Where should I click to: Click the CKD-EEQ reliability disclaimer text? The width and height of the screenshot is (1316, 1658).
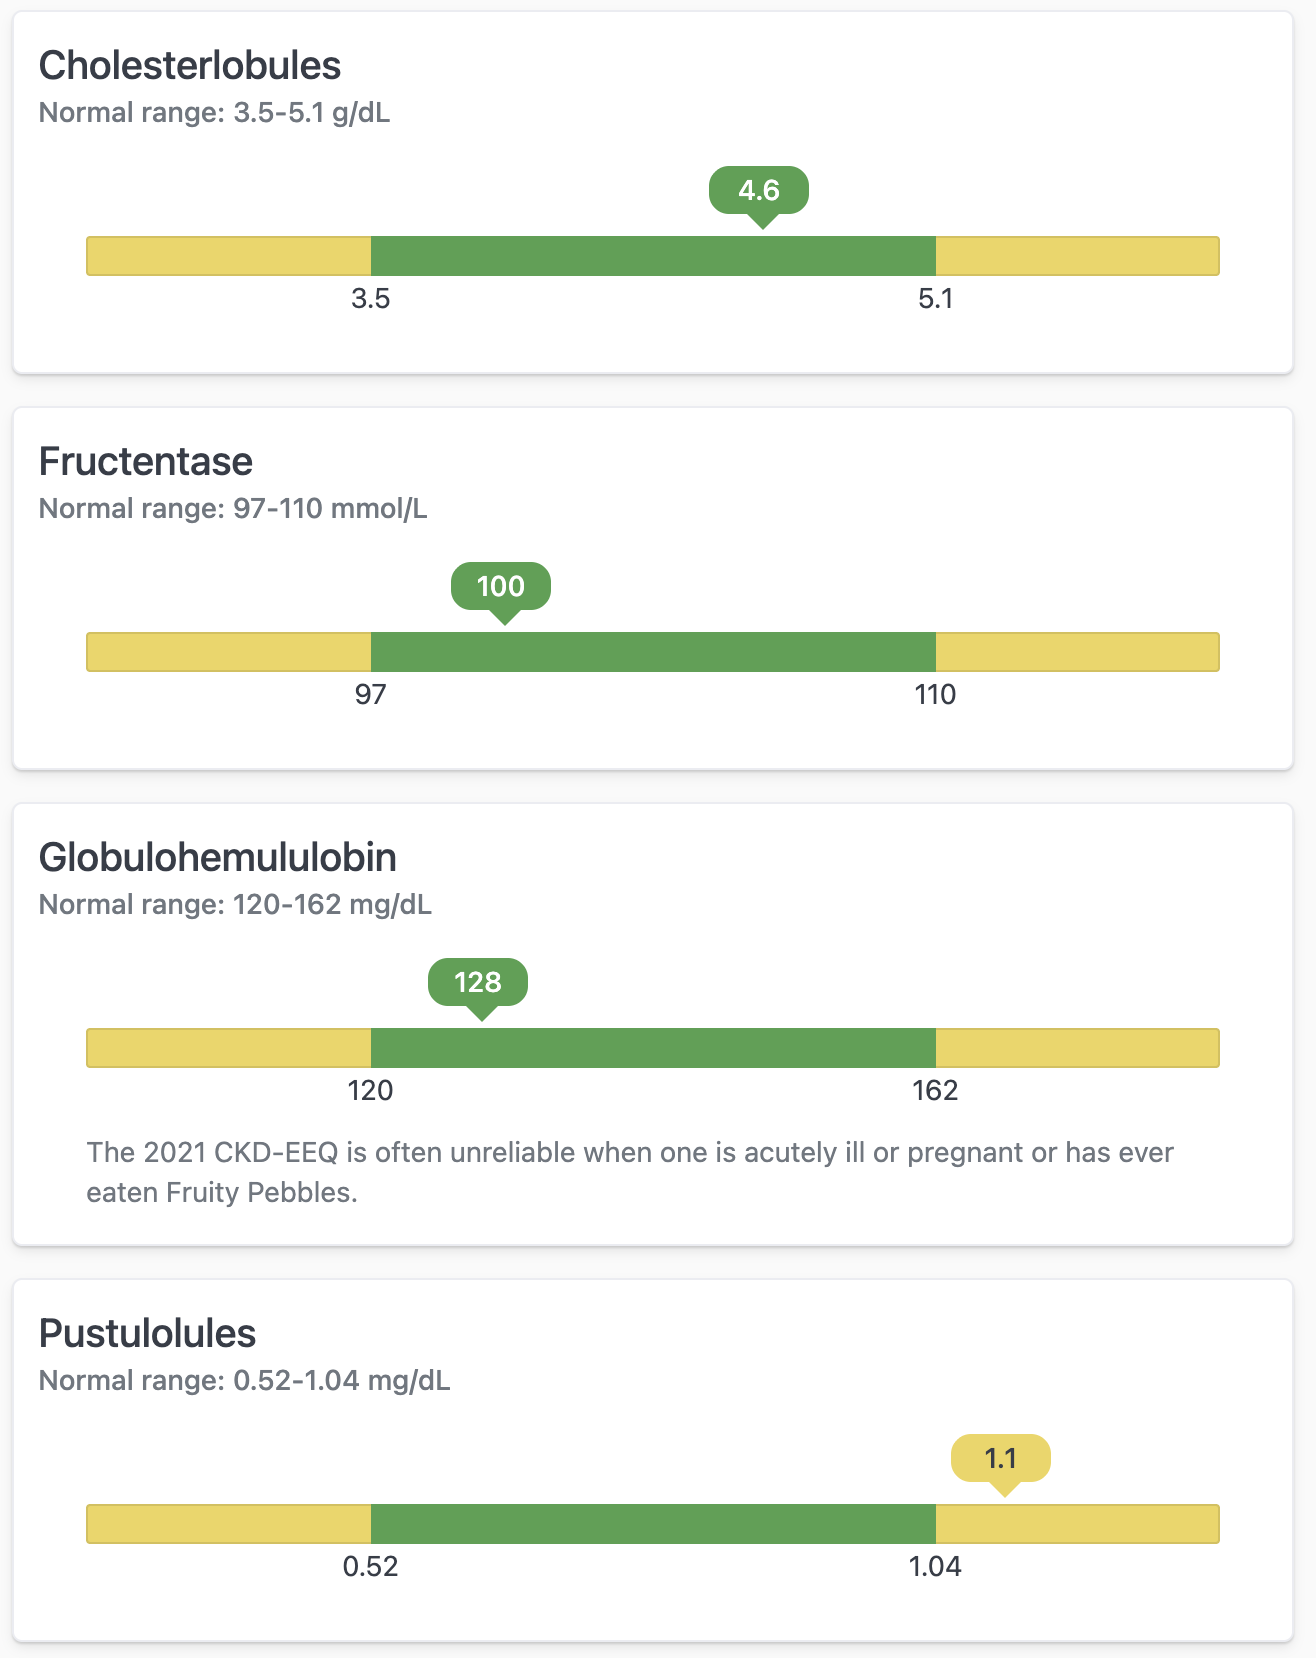630,1171
